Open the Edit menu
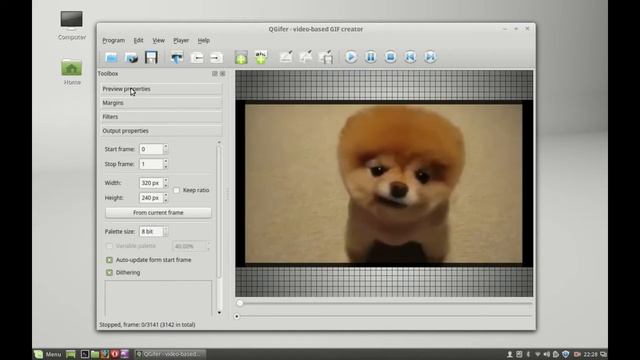Screen dimensions: 640x360 point(138,40)
